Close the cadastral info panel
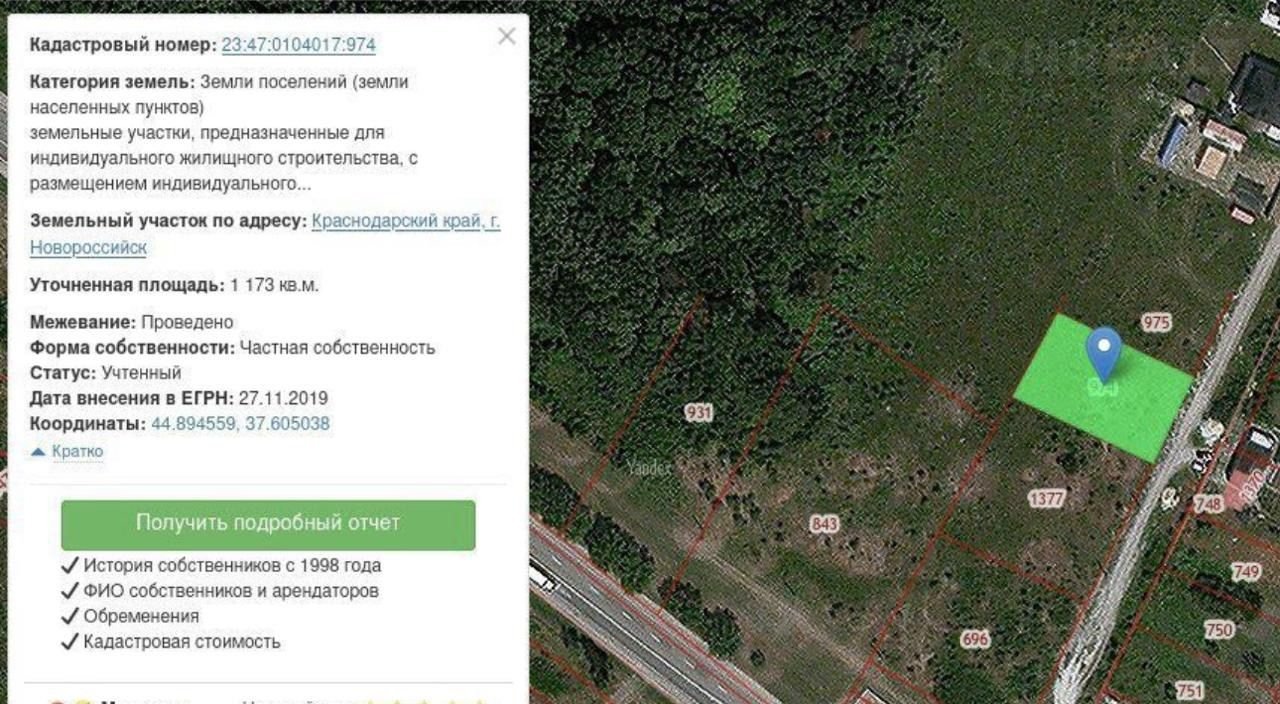 (507, 37)
